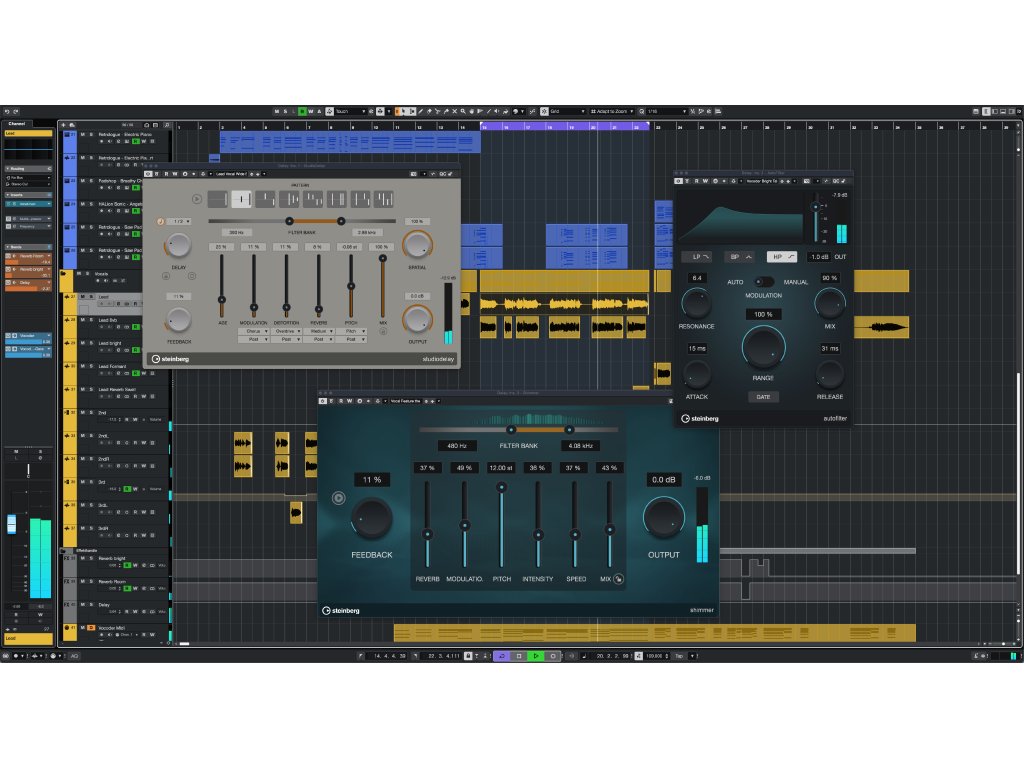Select the Glue tool in toolbar

pos(446,111)
